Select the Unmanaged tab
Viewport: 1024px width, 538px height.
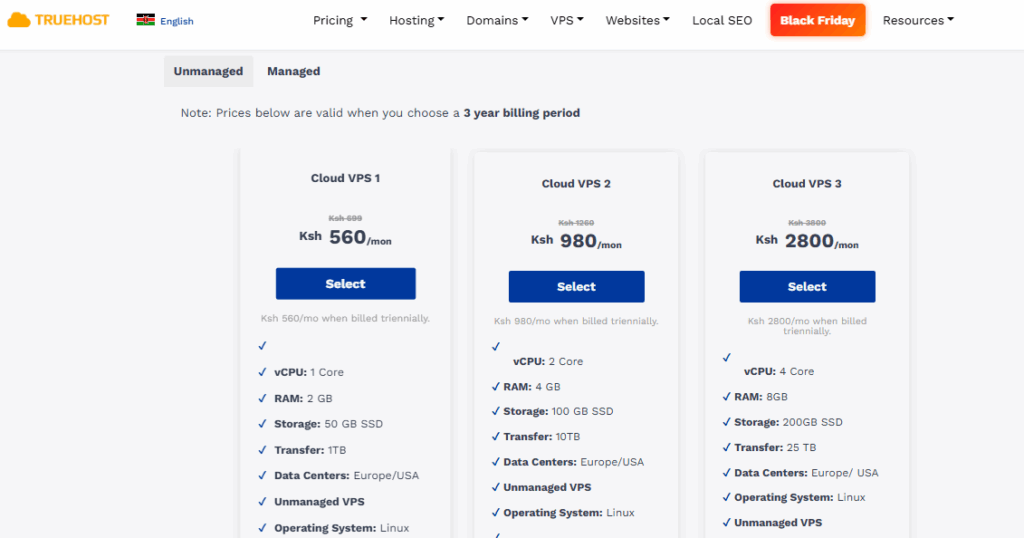[208, 71]
